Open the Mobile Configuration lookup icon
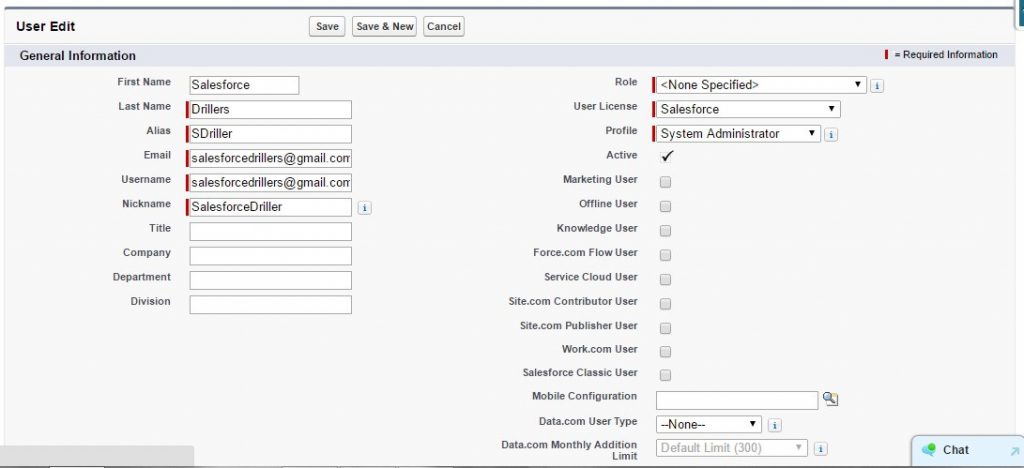Image resolution: width=1024 pixels, height=468 pixels. point(830,399)
